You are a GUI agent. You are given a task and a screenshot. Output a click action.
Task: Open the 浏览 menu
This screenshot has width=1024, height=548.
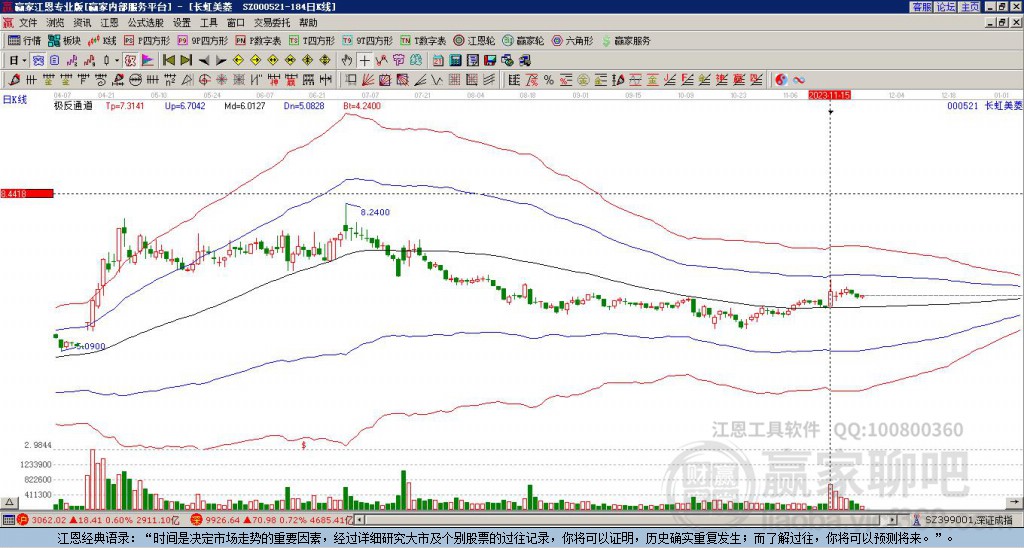[x=56, y=23]
